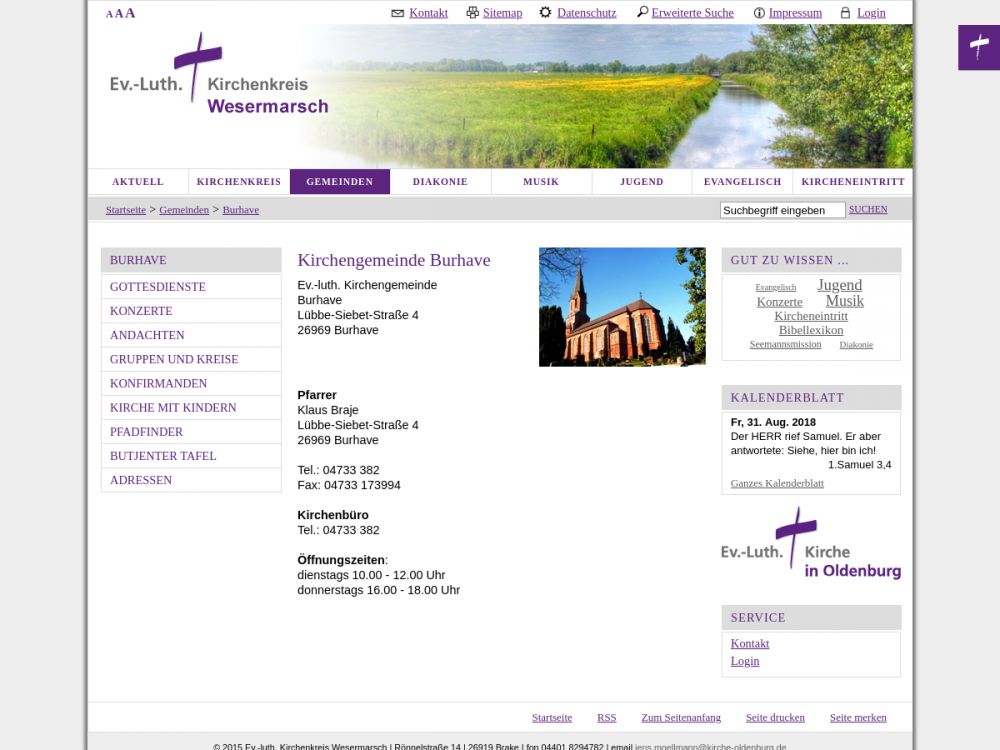Click into the Suchbegriff eingeben search field
1000x750 pixels.
pos(782,210)
